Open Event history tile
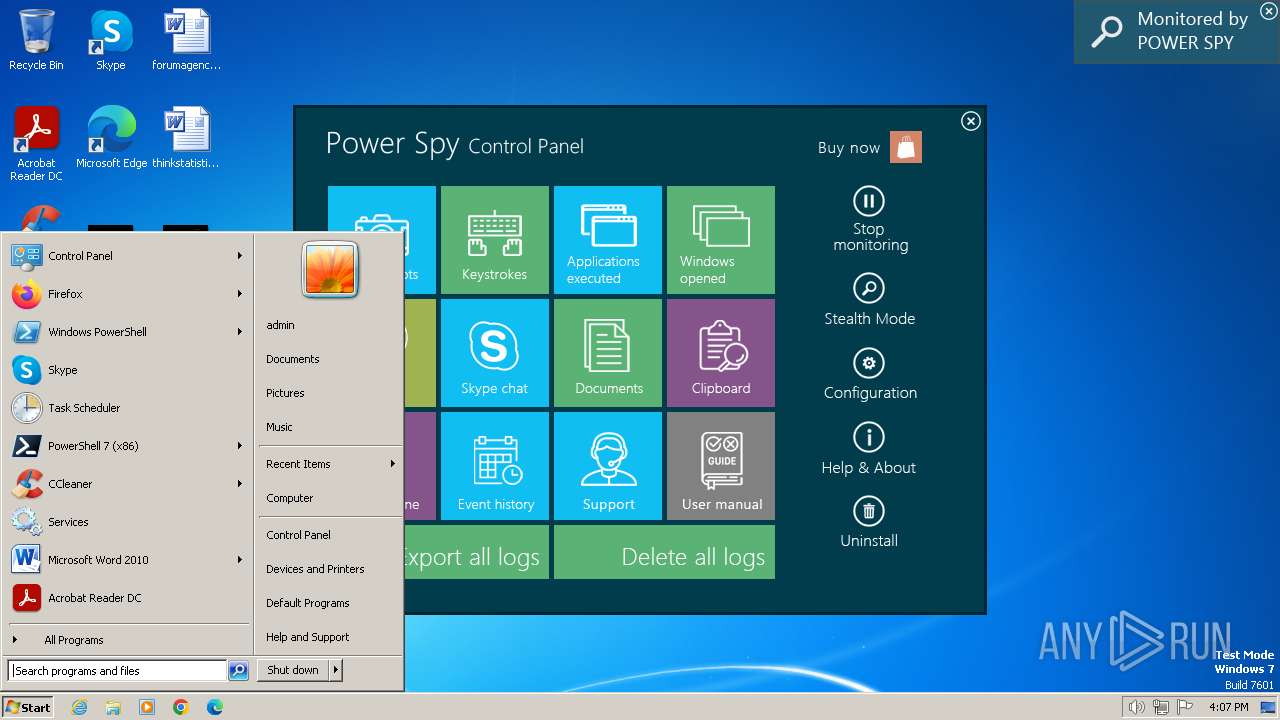The image size is (1280, 720). [495, 466]
